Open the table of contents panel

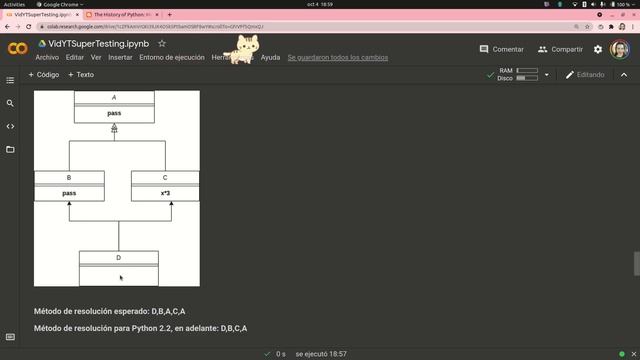point(10,80)
